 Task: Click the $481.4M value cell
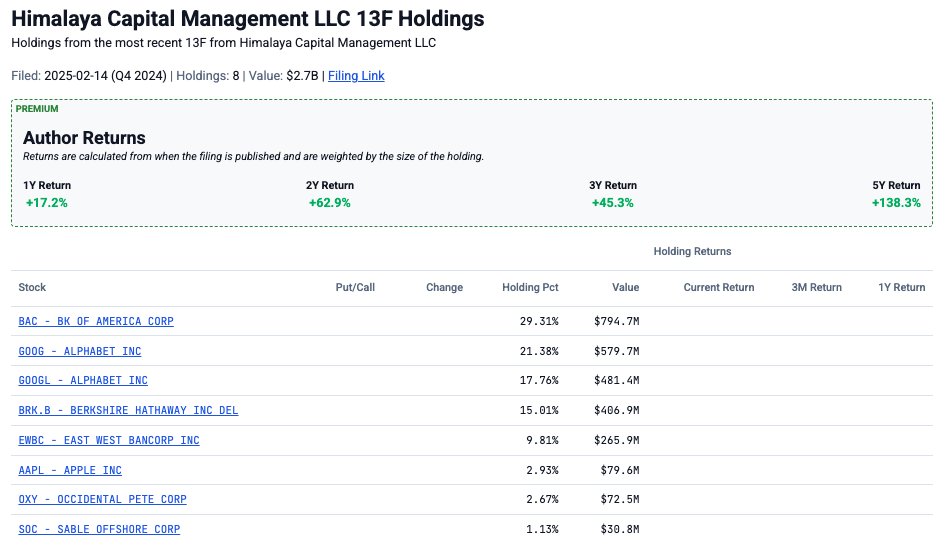(x=617, y=380)
